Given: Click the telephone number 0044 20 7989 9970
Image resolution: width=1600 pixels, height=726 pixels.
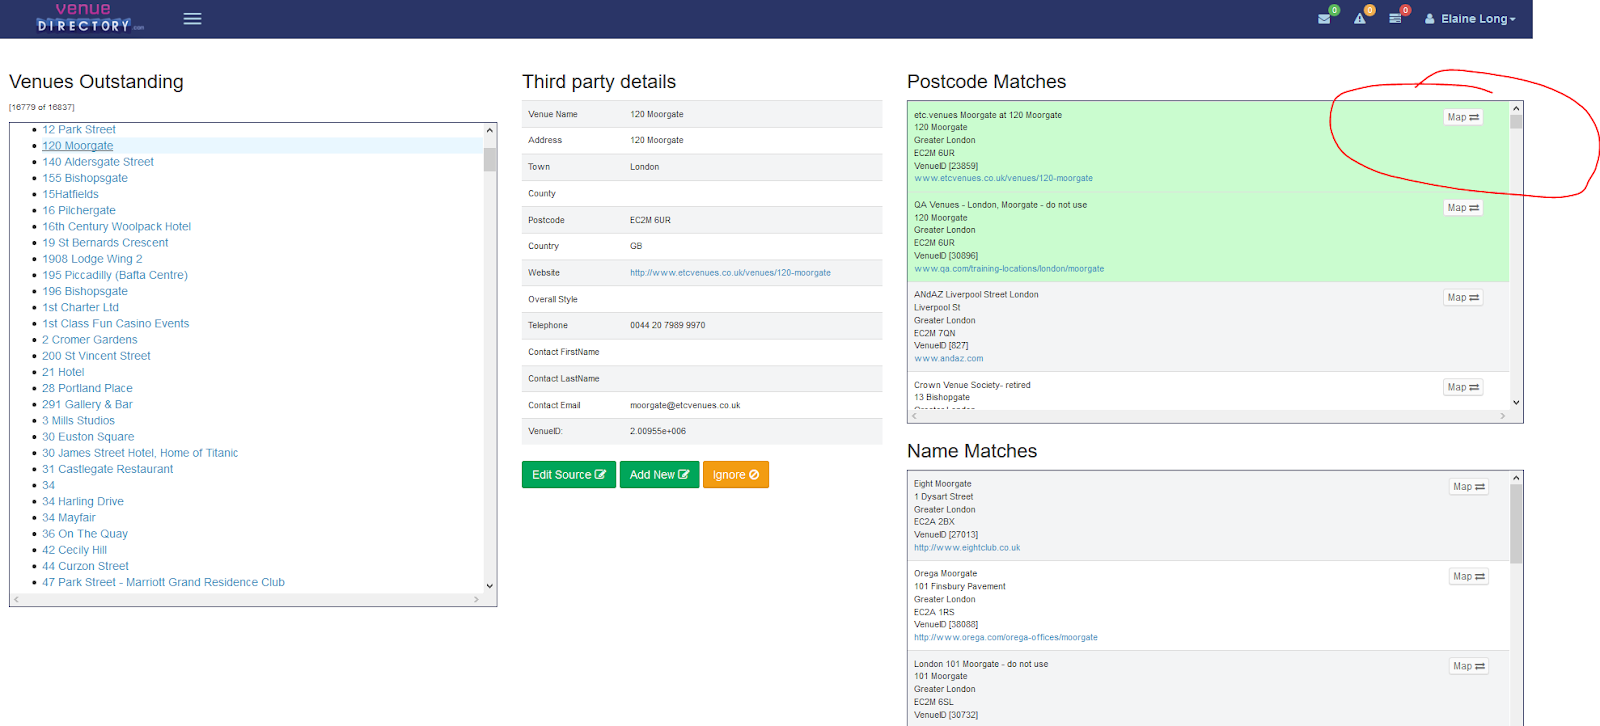Looking at the screenshot, I should 668,326.
